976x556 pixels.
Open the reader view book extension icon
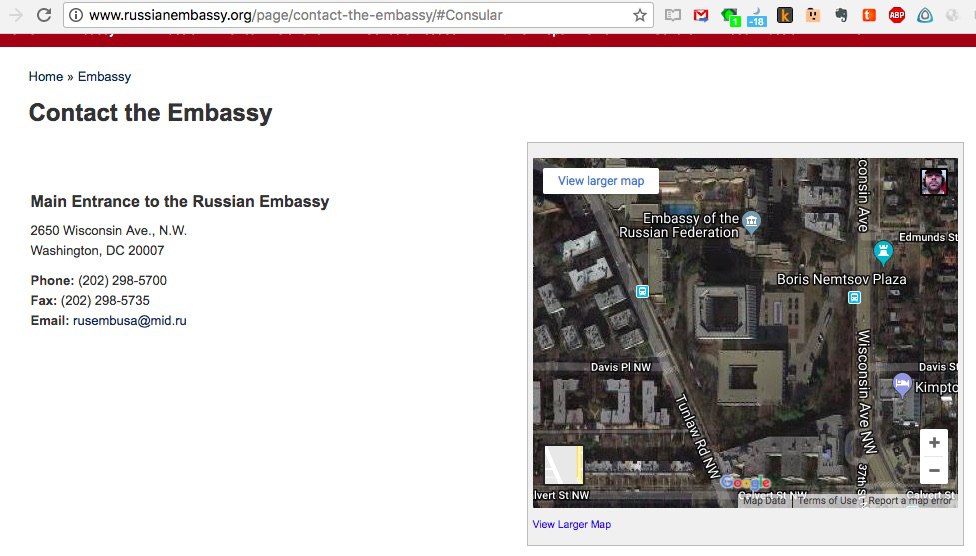tap(673, 16)
